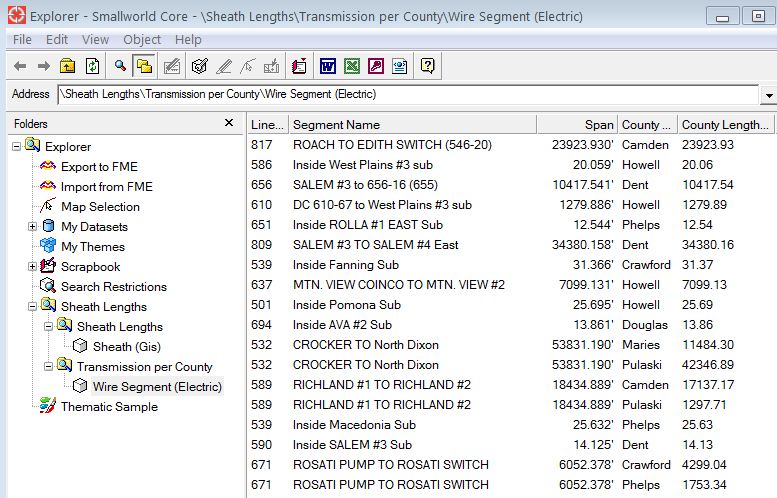Toggle the Folders pane button

pos(144,66)
